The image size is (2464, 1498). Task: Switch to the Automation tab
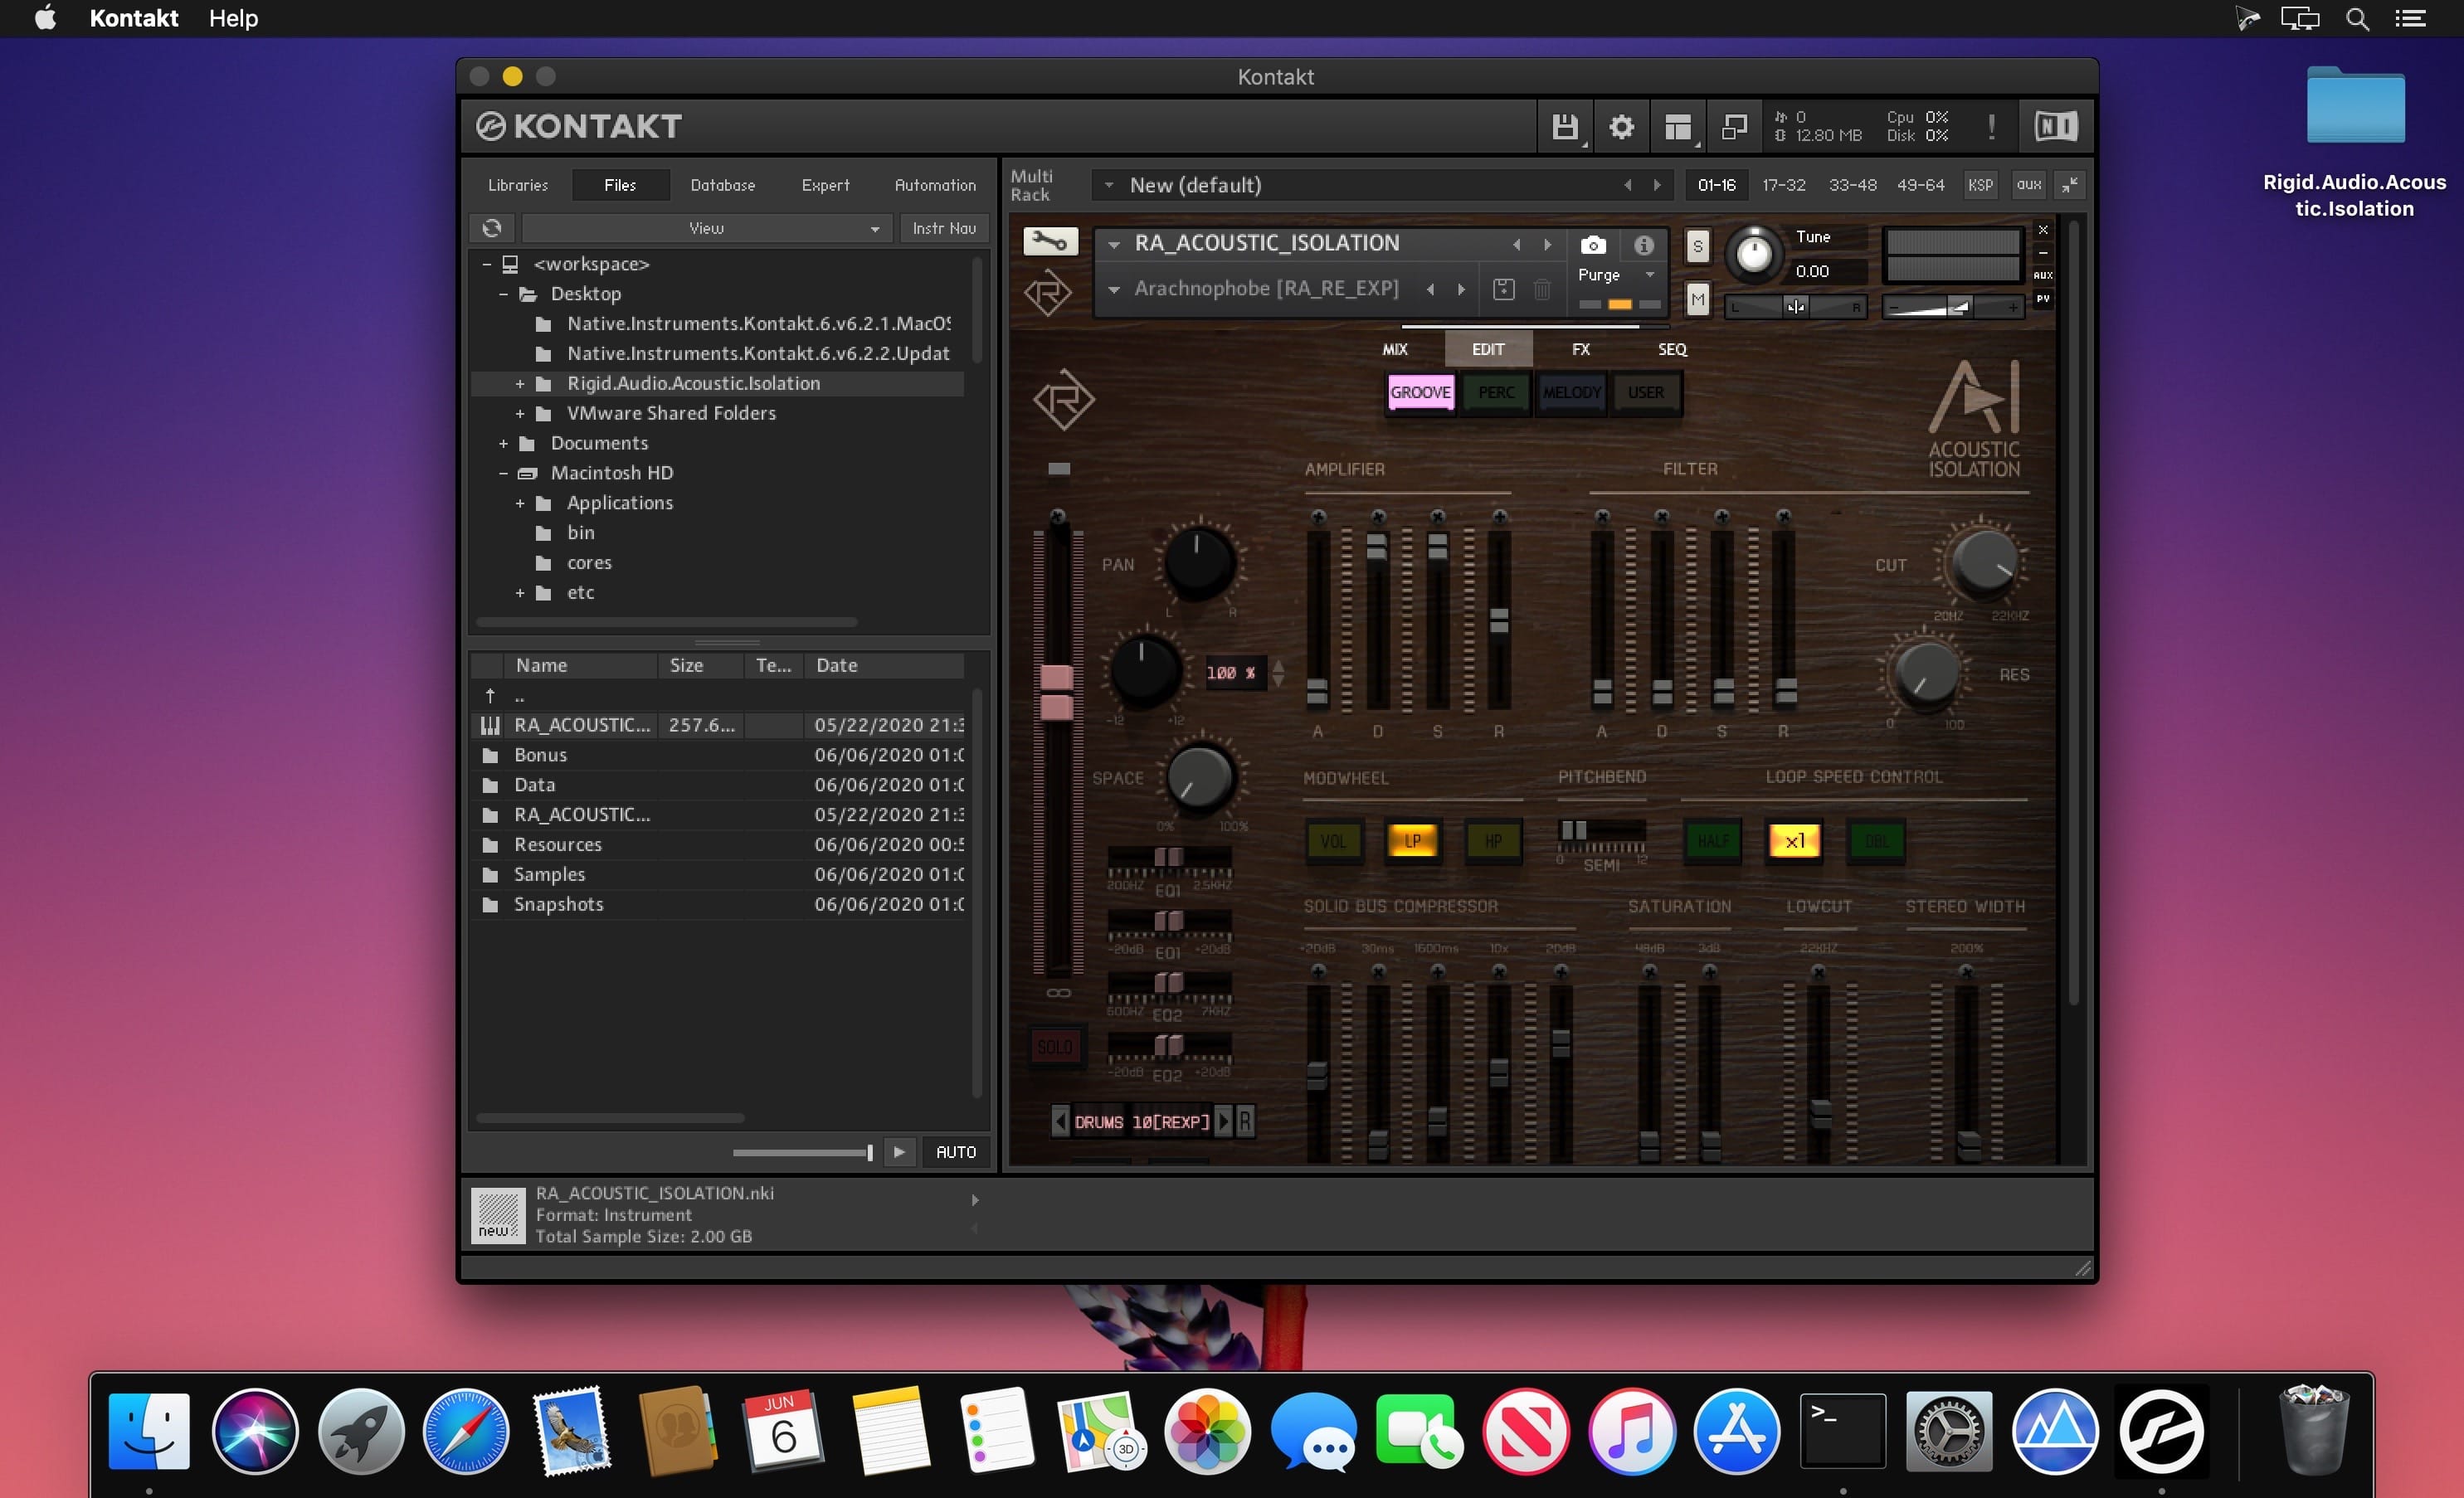[935, 185]
